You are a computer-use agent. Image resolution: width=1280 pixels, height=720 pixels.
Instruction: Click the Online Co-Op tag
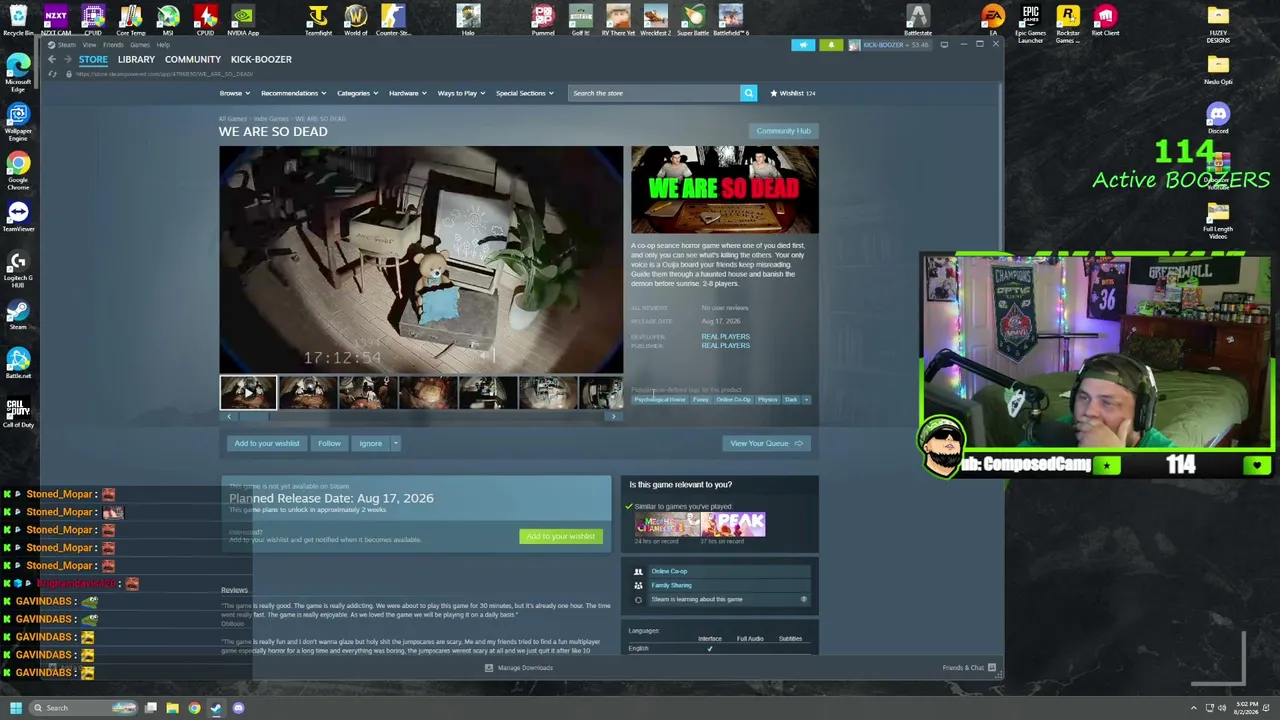coord(733,400)
